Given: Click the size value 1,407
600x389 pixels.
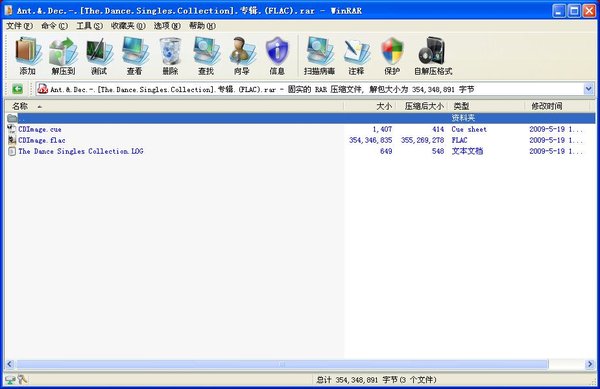Looking at the screenshot, I should tap(382, 129).
